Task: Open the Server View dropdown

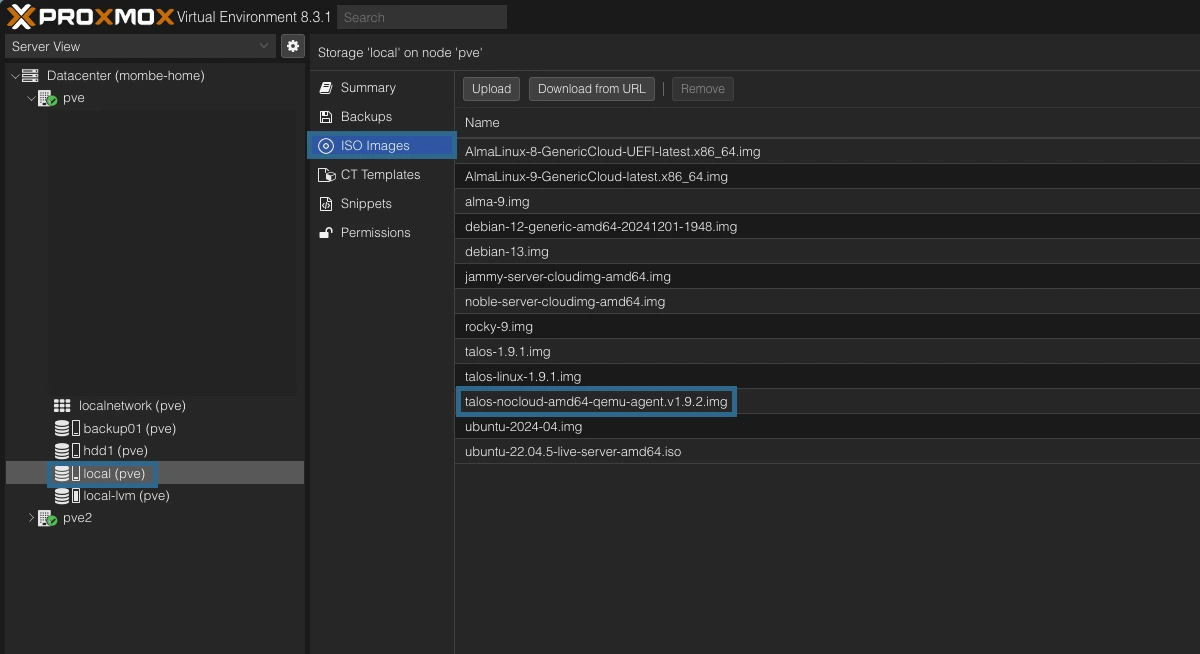Action: click(x=139, y=46)
